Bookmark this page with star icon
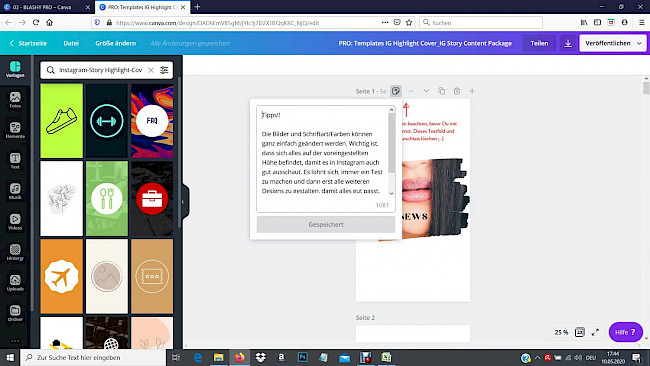The height and width of the screenshot is (366, 650). (409, 22)
